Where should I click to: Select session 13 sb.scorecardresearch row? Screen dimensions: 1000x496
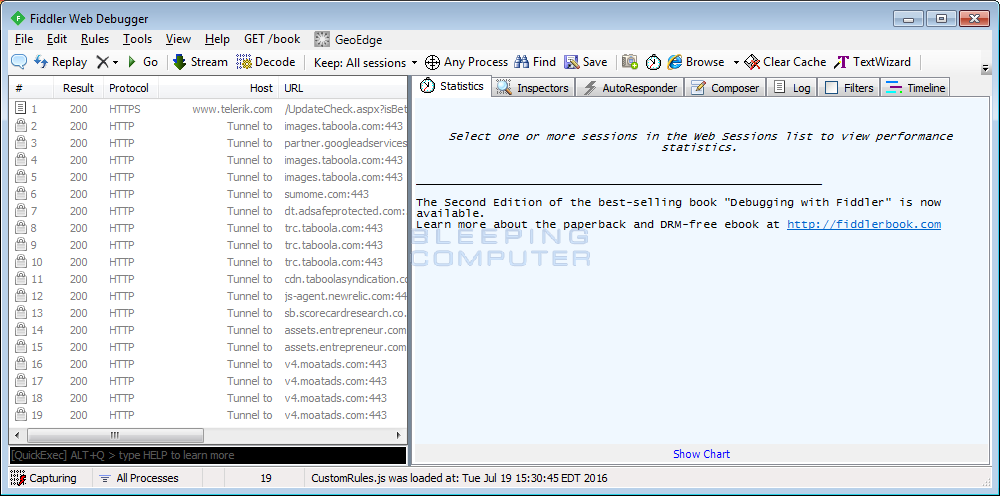click(x=208, y=313)
